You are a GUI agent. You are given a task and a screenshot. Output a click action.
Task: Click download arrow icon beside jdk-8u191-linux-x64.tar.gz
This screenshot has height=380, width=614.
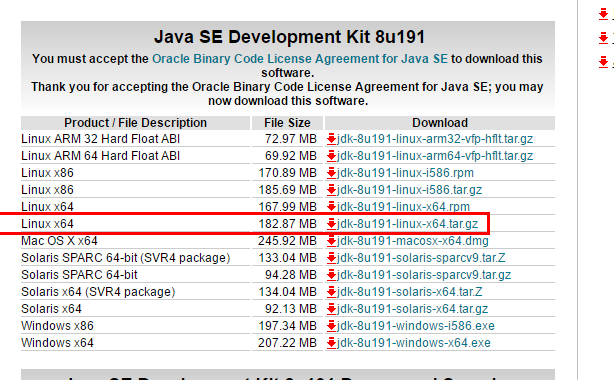point(331,224)
